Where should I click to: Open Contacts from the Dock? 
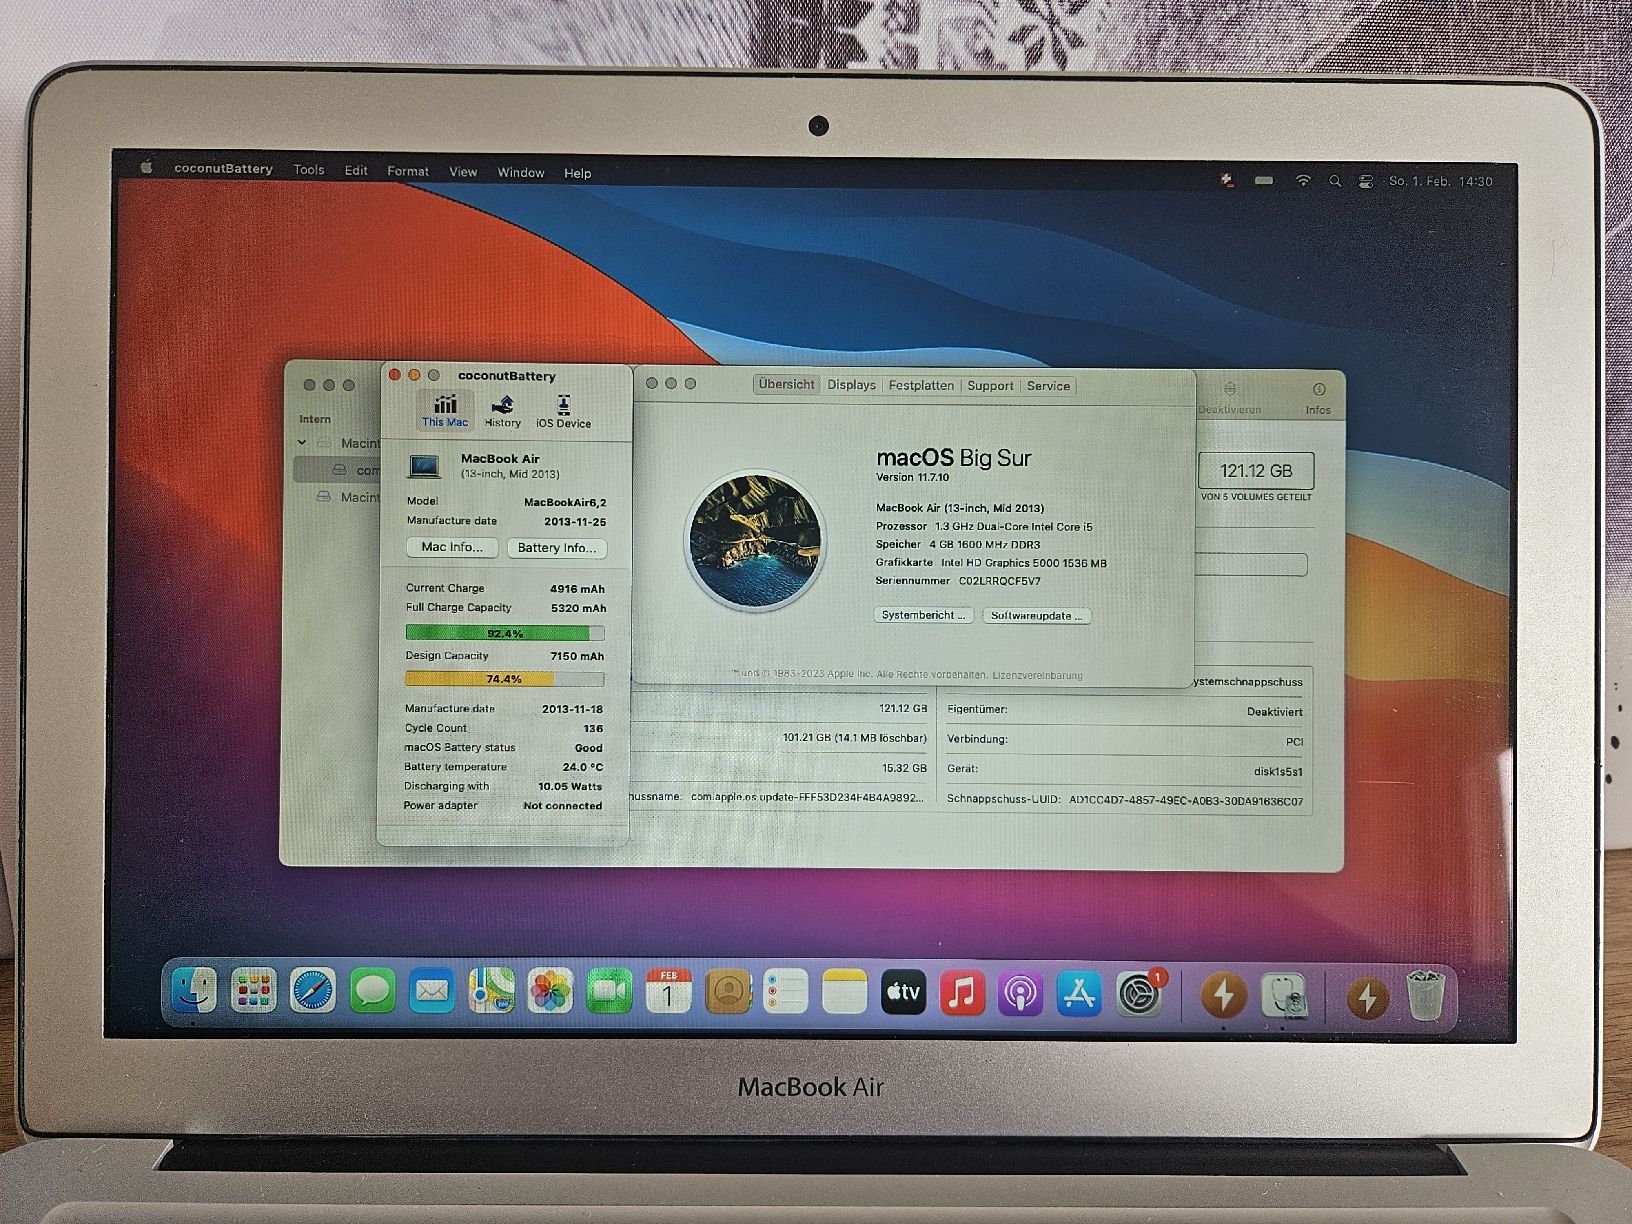[x=727, y=992]
